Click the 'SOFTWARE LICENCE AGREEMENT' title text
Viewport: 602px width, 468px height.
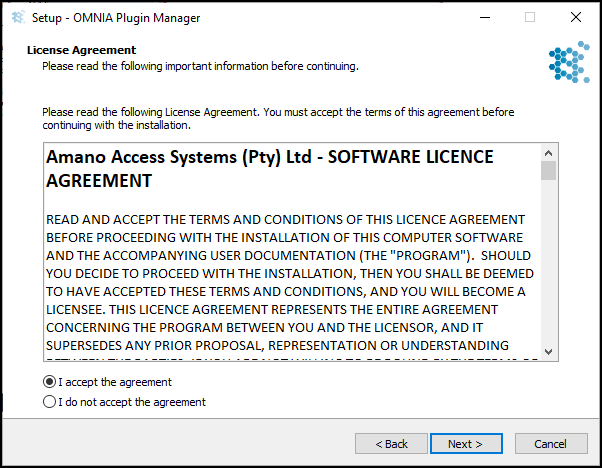(x=270, y=169)
